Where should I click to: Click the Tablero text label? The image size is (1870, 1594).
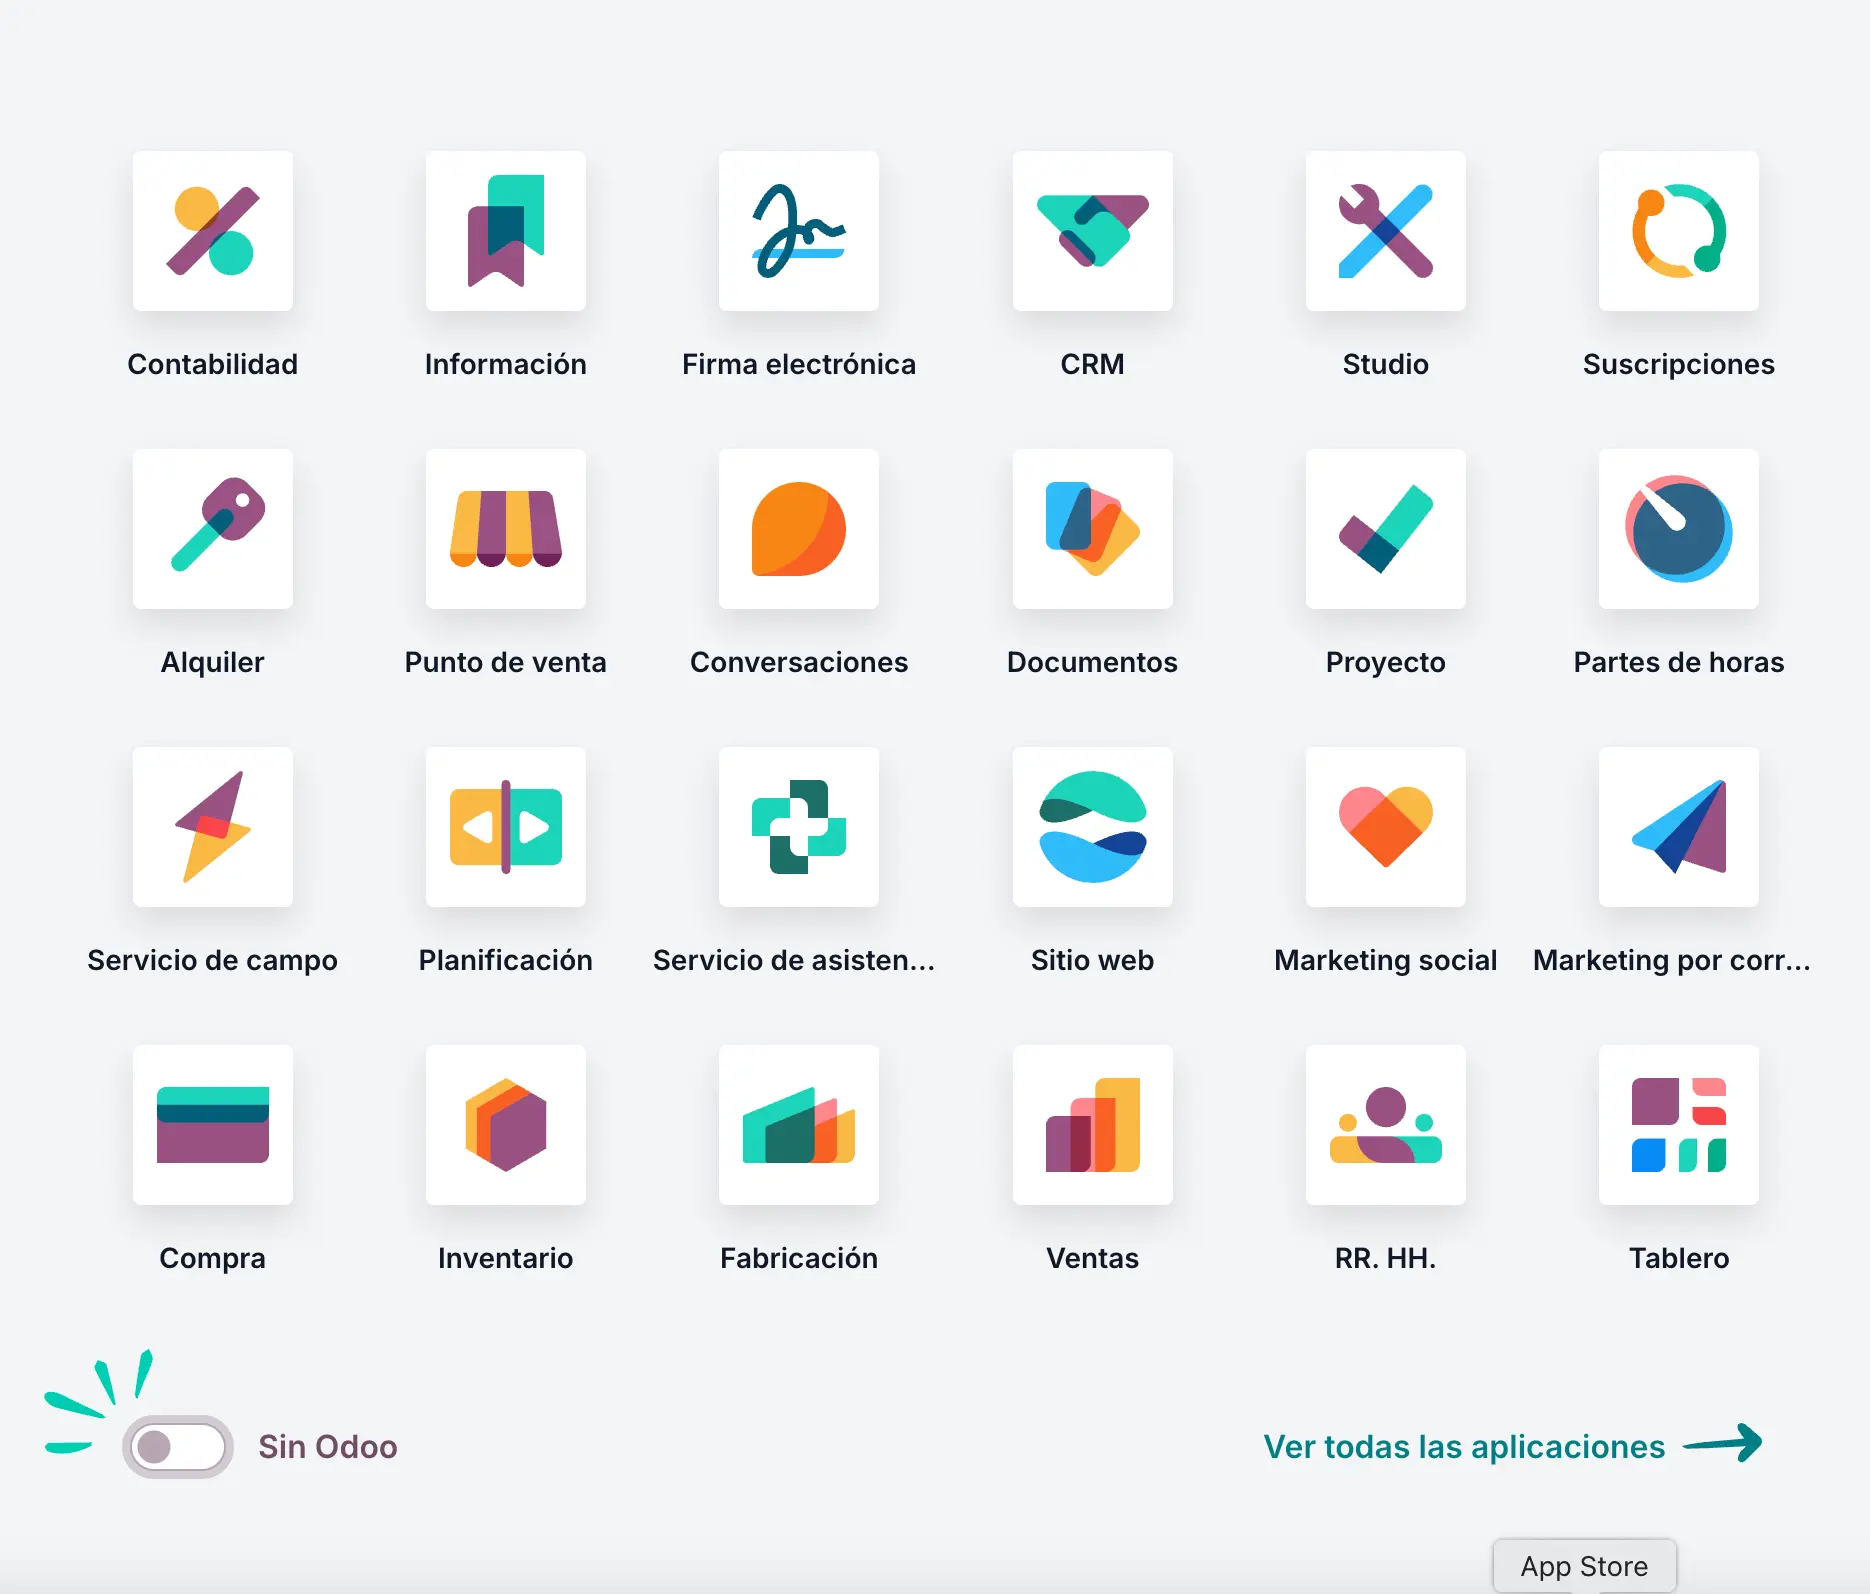(x=1679, y=1258)
